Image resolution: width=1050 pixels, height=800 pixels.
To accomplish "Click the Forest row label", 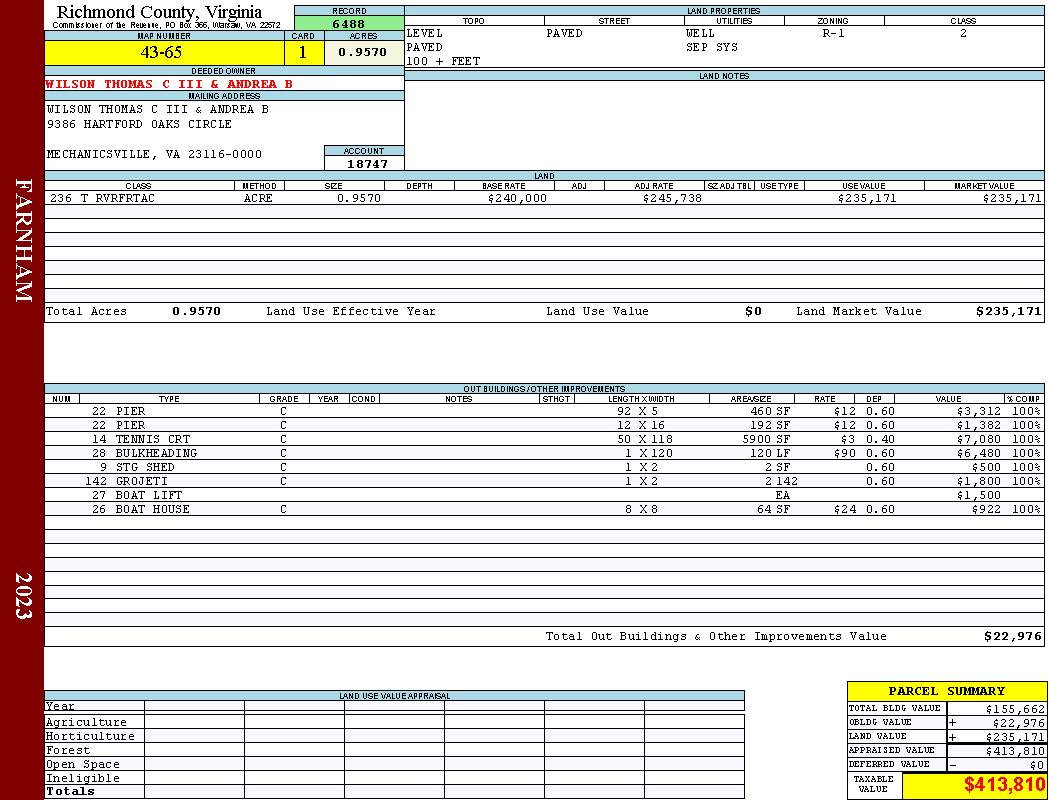I will click(x=68, y=750).
